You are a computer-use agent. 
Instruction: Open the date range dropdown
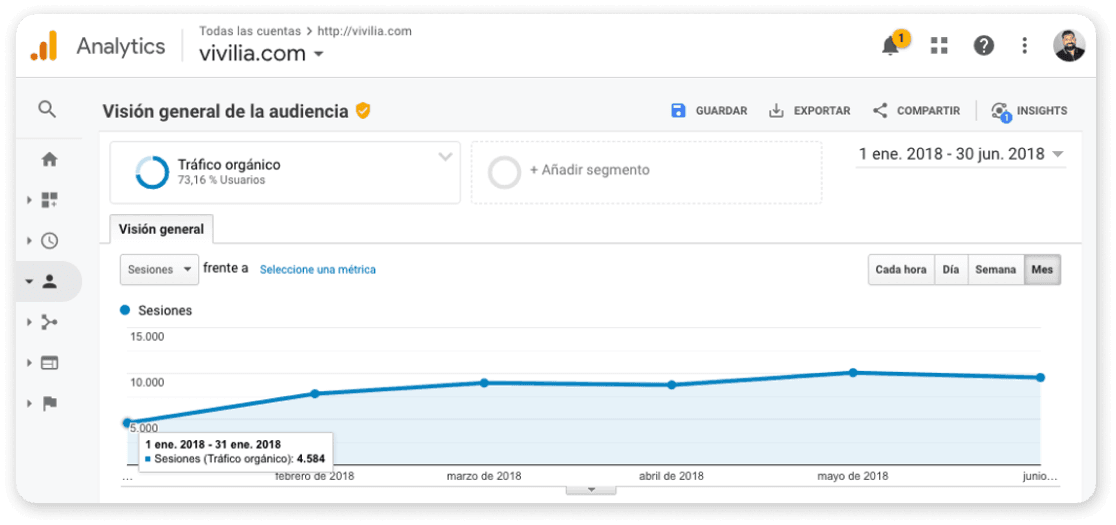coord(961,154)
